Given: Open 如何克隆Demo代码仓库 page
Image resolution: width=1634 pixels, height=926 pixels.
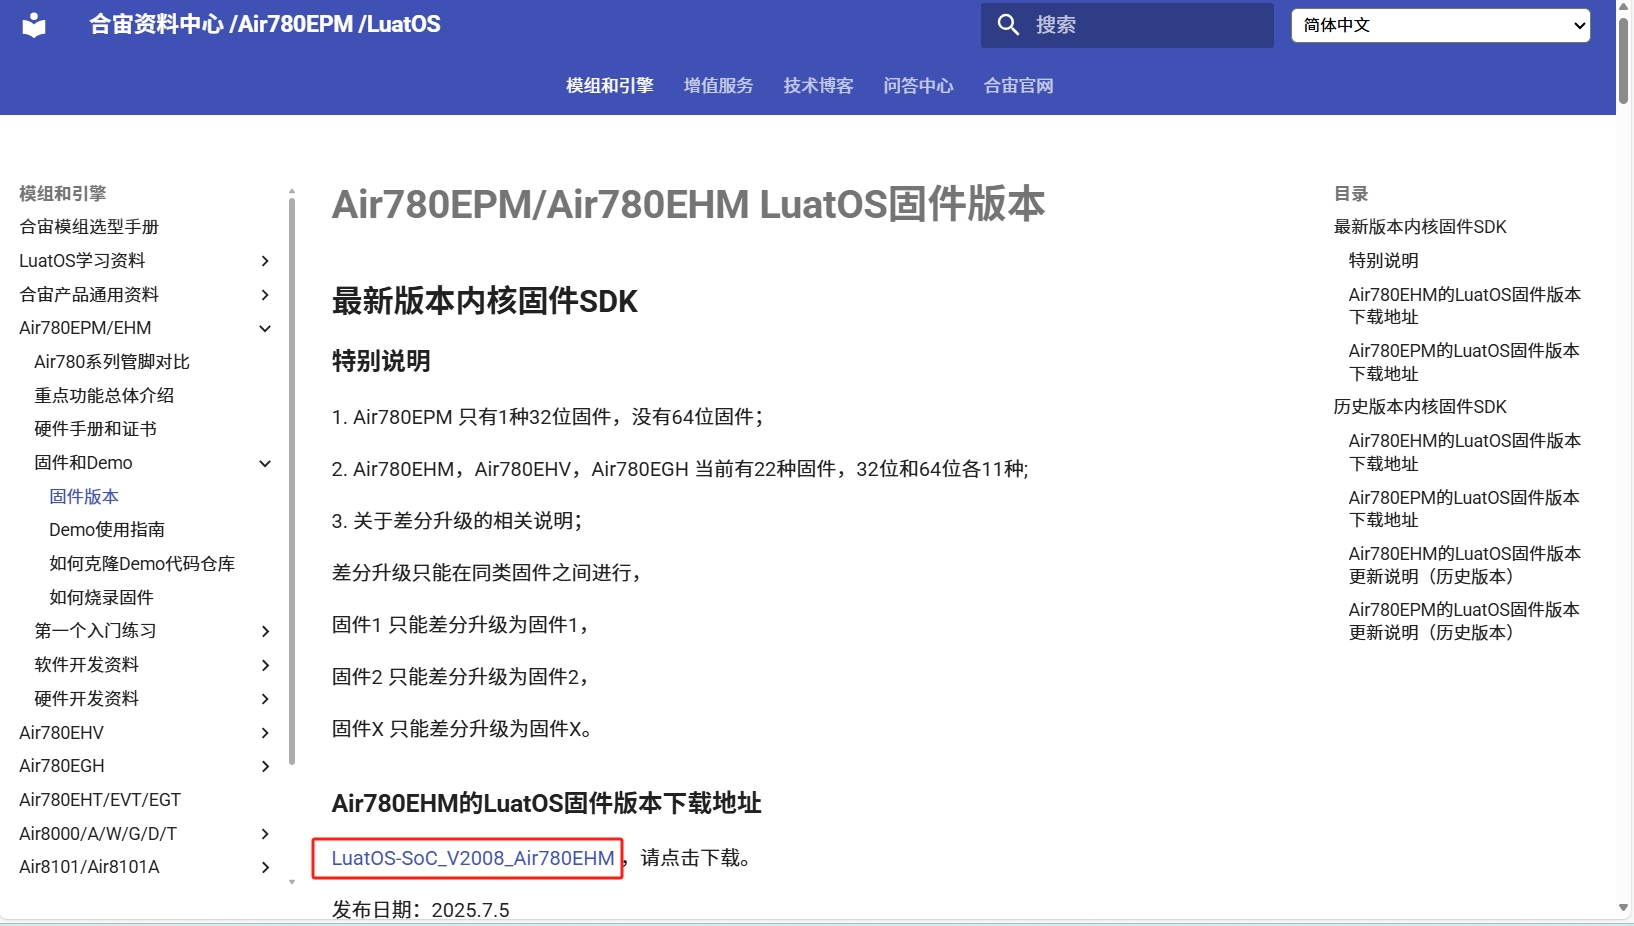Looking at the screenshot, I should coord(142,564).
